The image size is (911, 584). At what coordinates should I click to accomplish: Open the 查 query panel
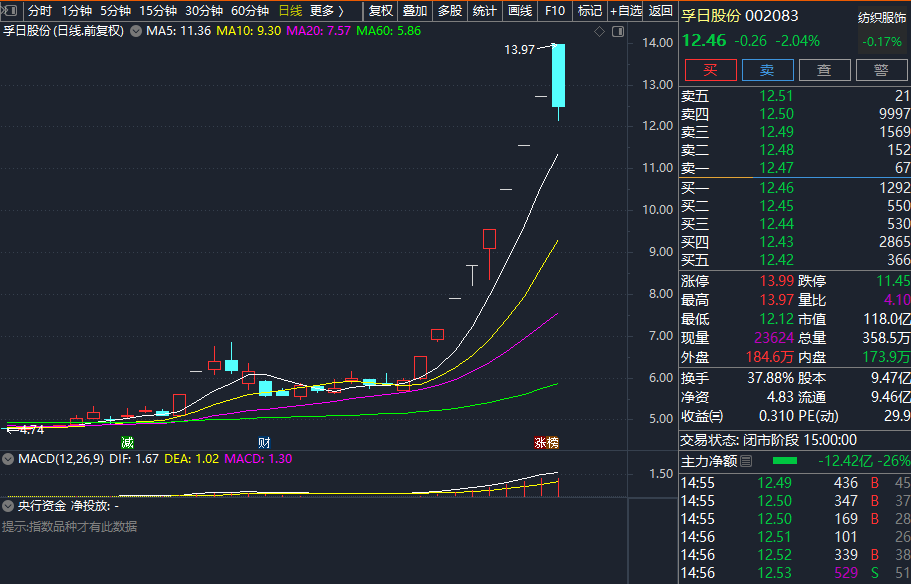click(823, 69)
